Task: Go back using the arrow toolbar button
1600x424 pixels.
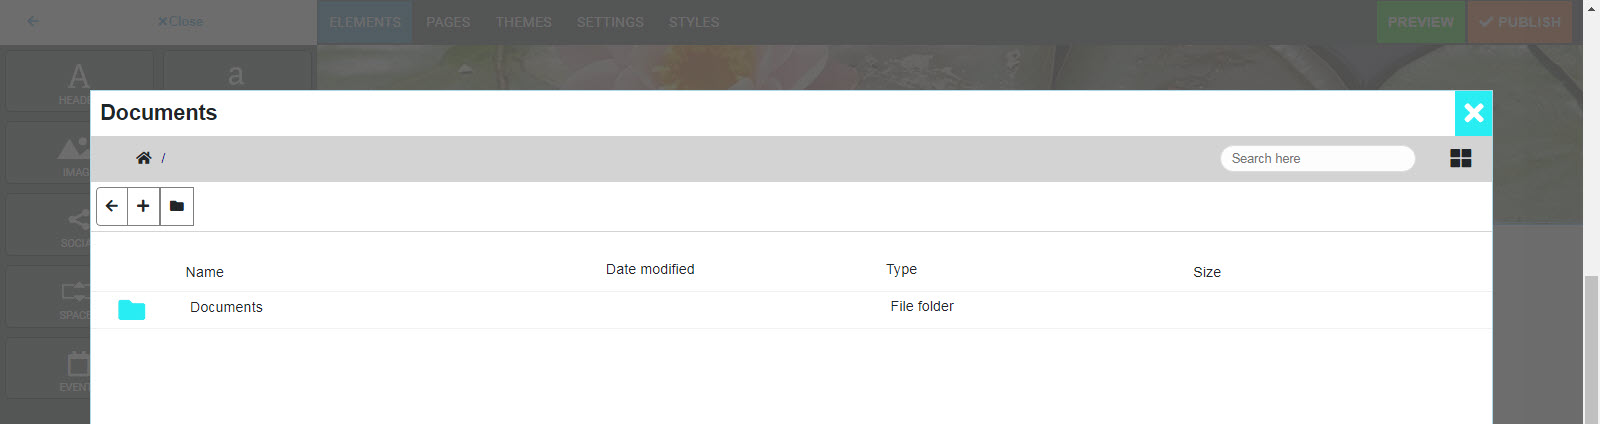Action: pos(112,206)
